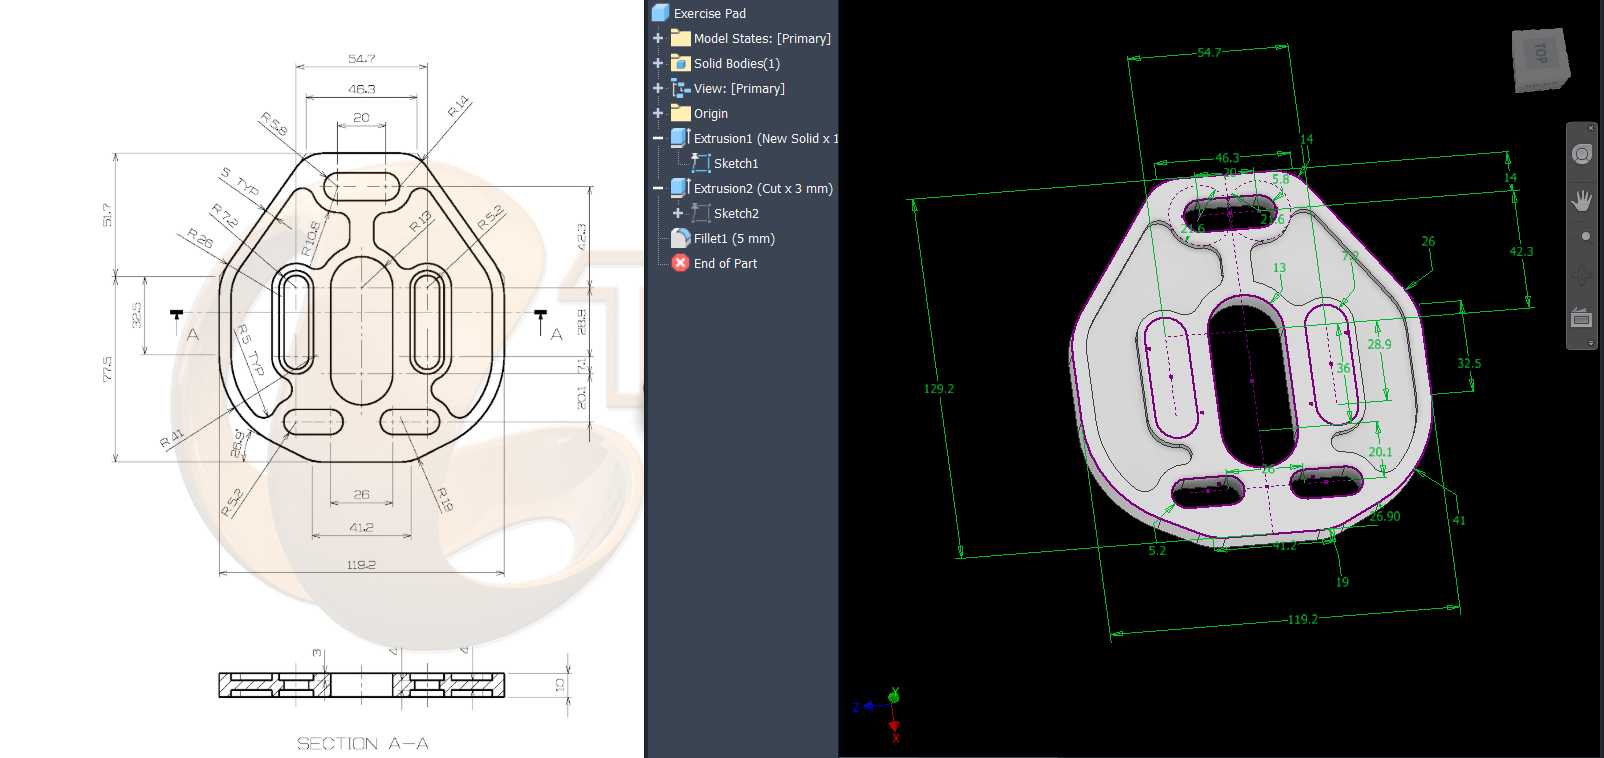The height and width of the screenshot is (758, 1604).
Task: Activate the Pan hand tool
Action: point(1582,200)
